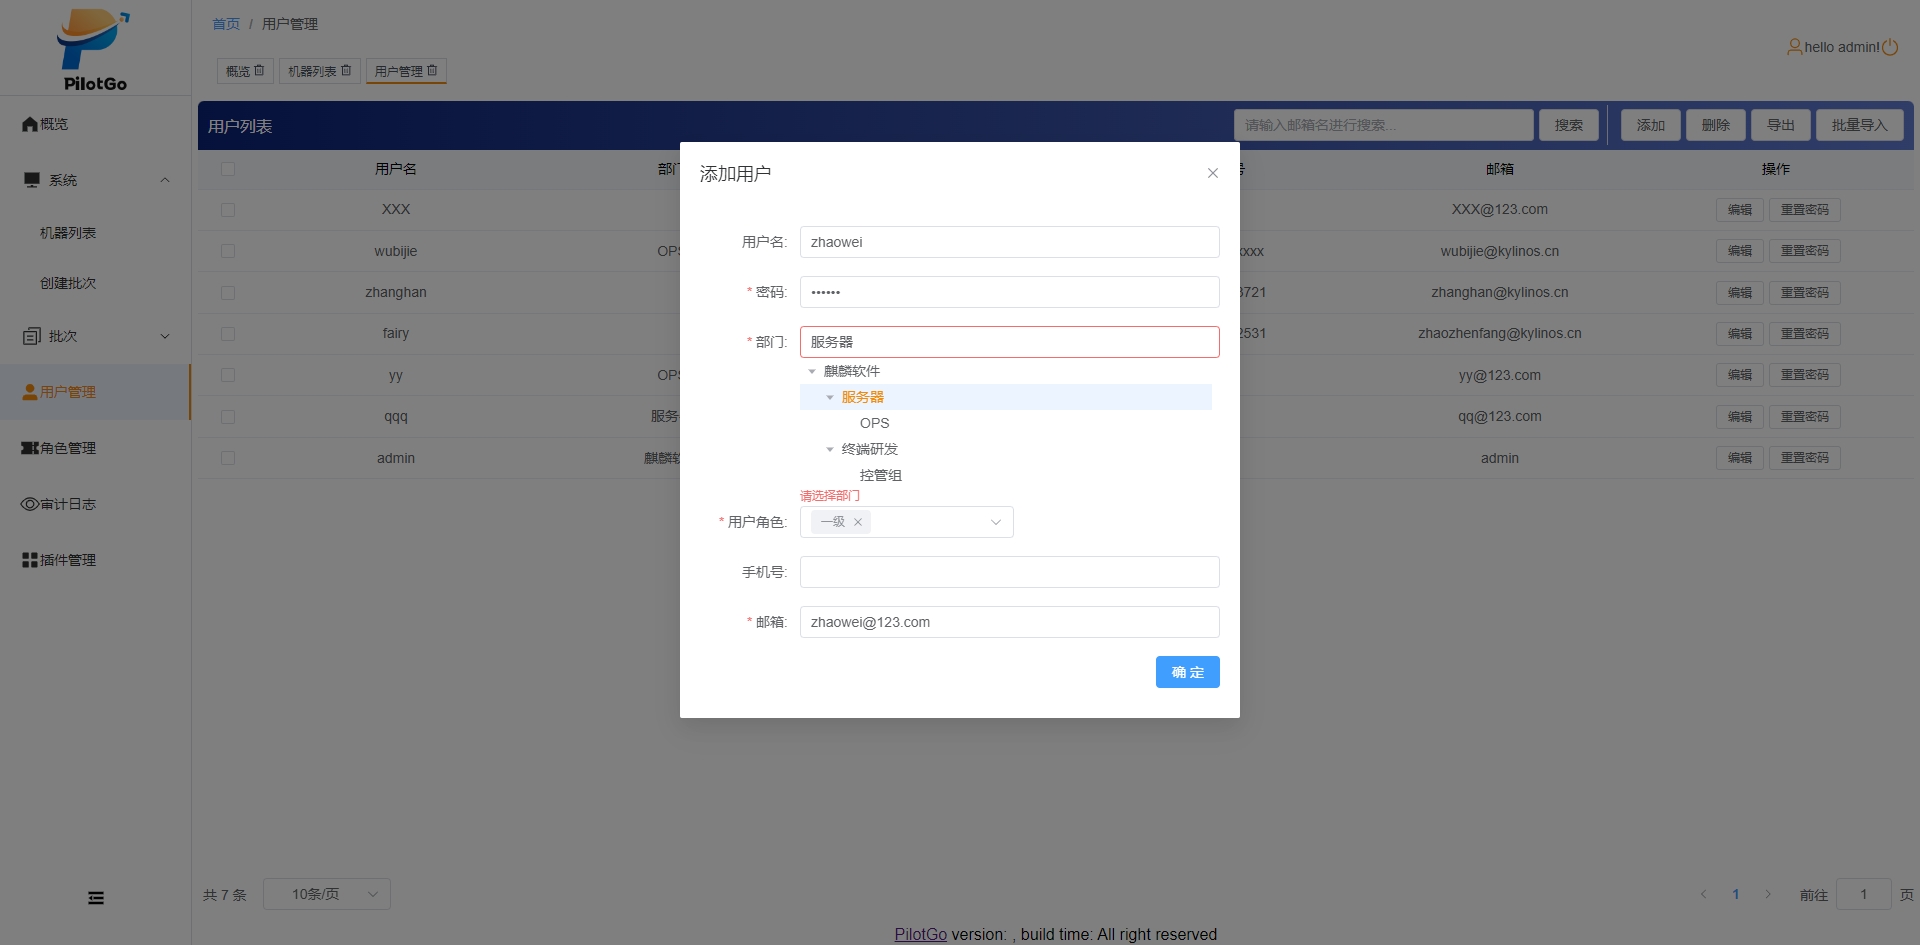The image size is (1920, 945).
Task: Select OPS department in the tree
Action: coord(874,423)
